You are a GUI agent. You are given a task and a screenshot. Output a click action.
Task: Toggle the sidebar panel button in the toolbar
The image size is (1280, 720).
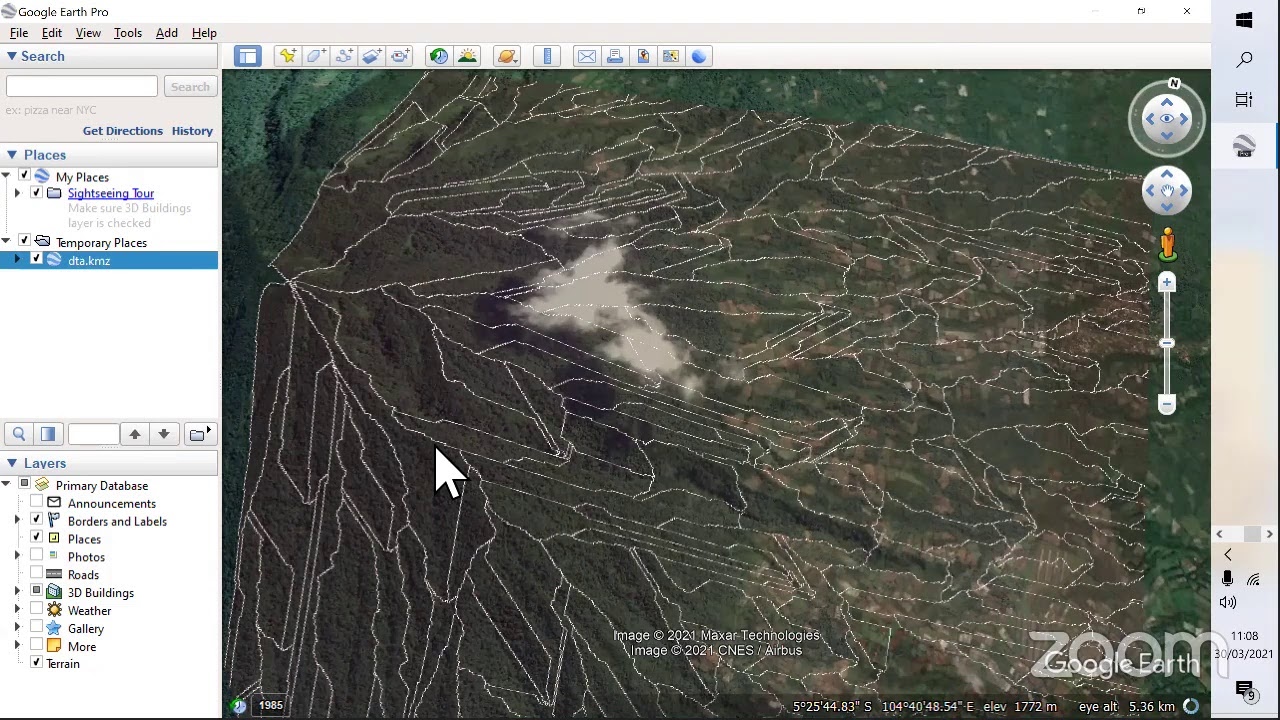point(248,56)
